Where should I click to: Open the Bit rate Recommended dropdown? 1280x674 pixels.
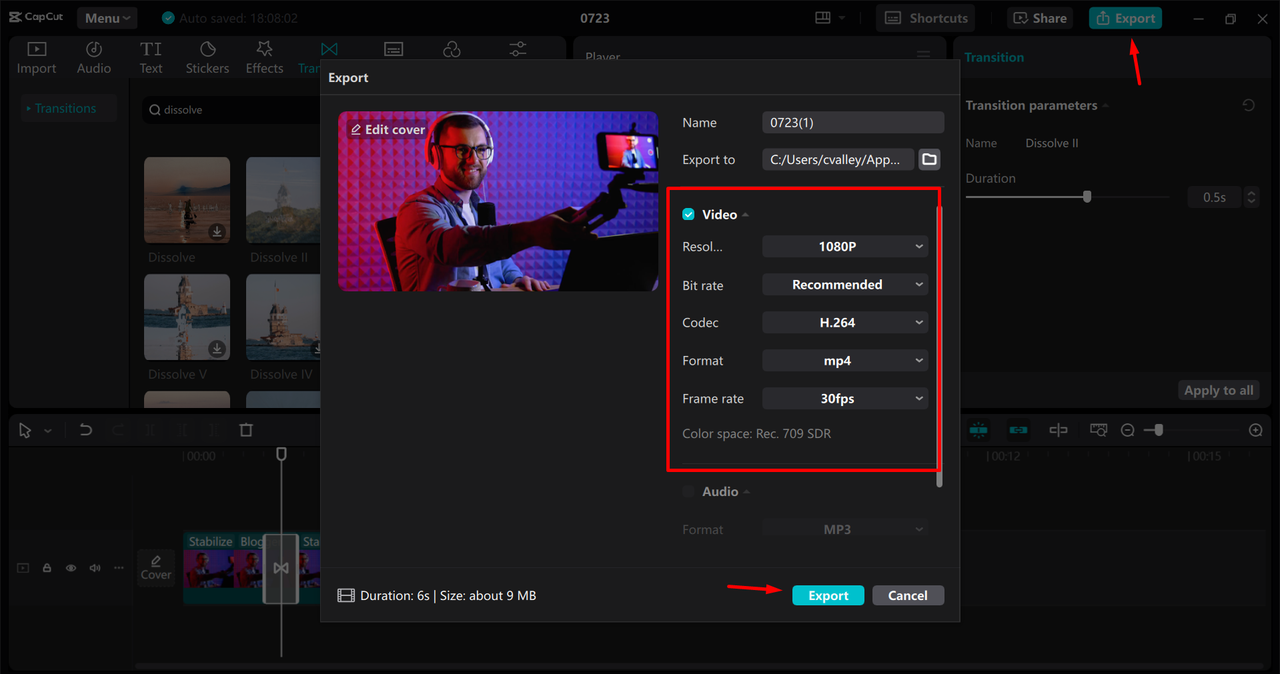(x=845, y=285)
